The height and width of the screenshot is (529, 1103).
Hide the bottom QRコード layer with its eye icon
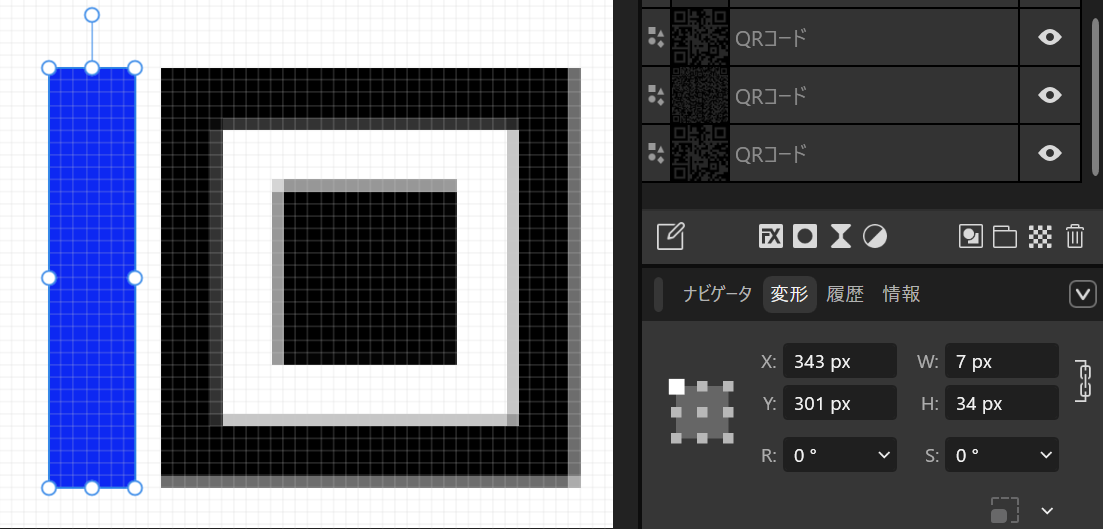pos(1050,153)
